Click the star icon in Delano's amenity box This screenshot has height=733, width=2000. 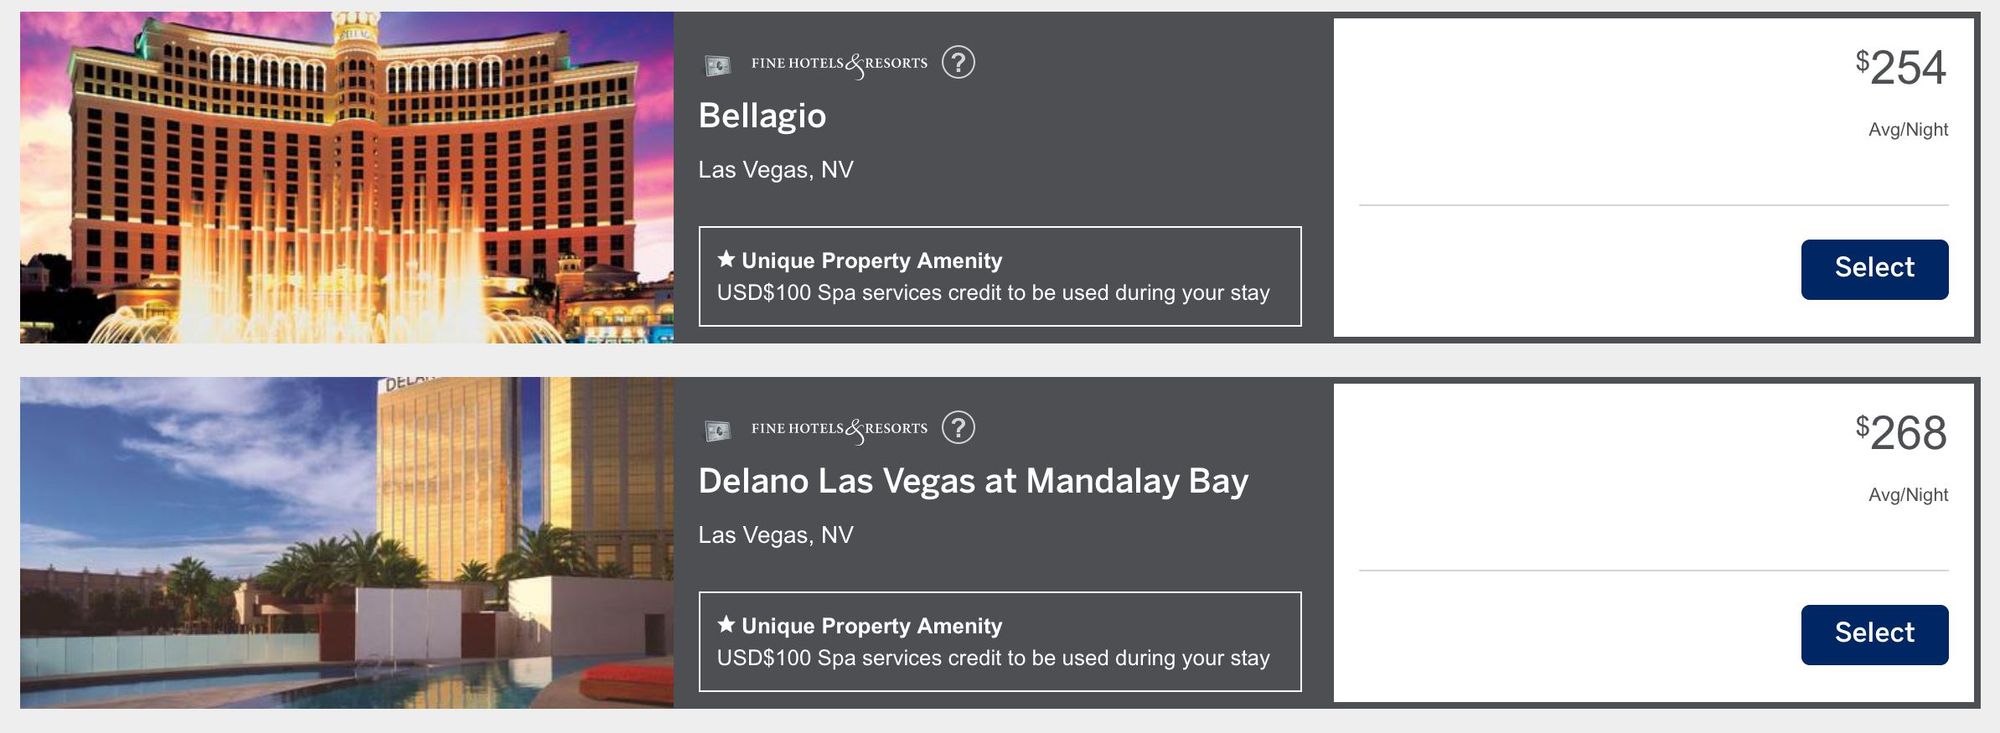coord(726,624)
